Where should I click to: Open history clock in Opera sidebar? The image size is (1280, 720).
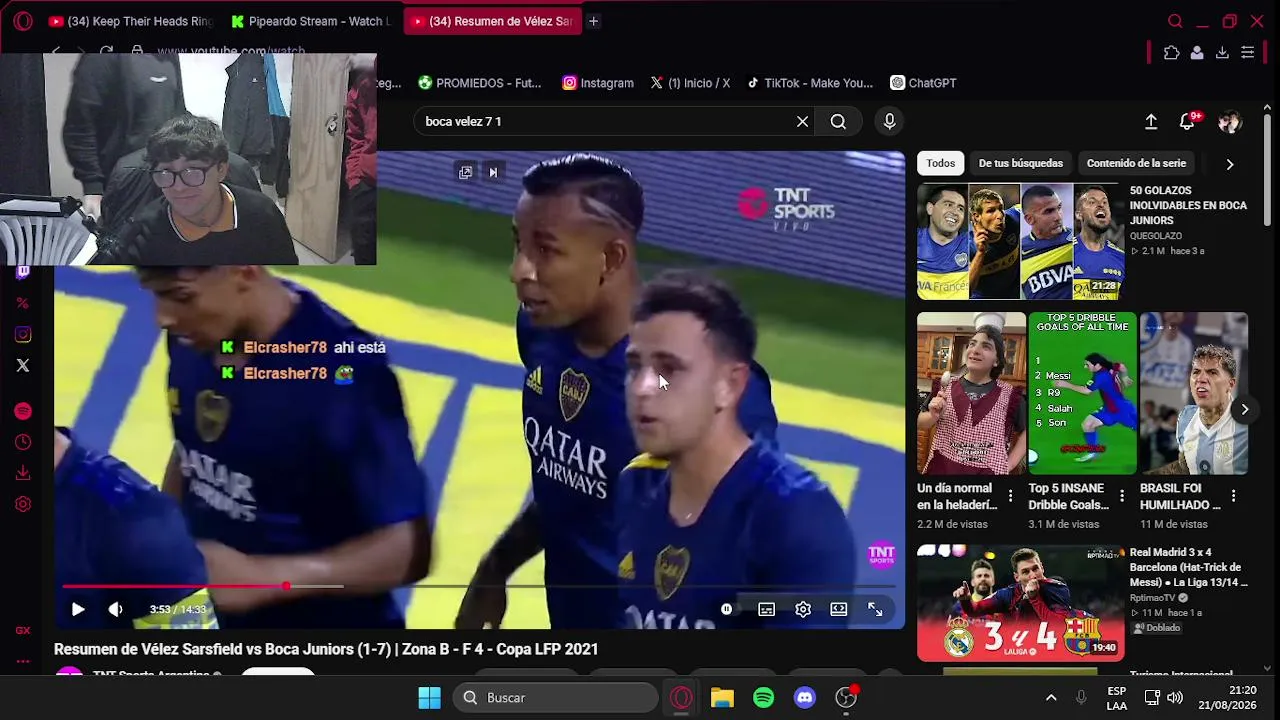tap(23, 442)
